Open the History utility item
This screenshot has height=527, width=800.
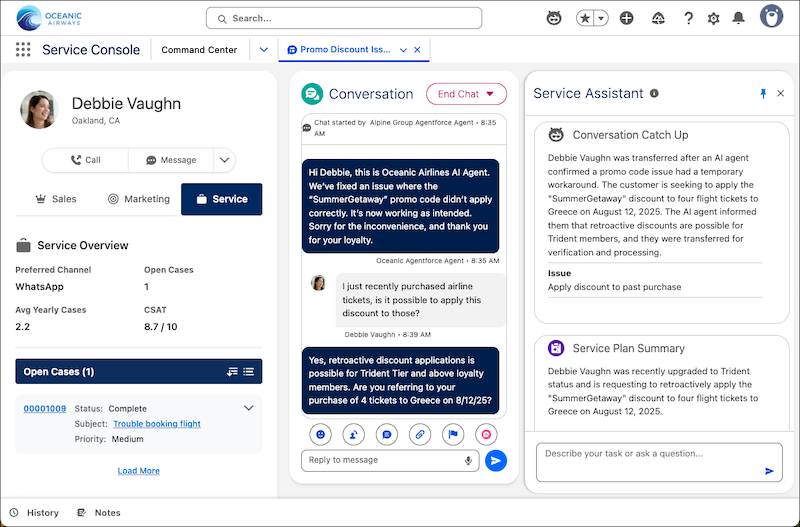(35, 513)
